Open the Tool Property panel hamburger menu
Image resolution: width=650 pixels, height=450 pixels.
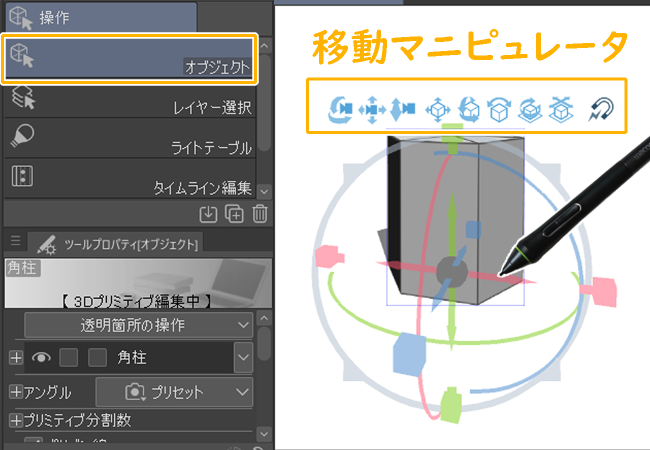coord(15,241)
